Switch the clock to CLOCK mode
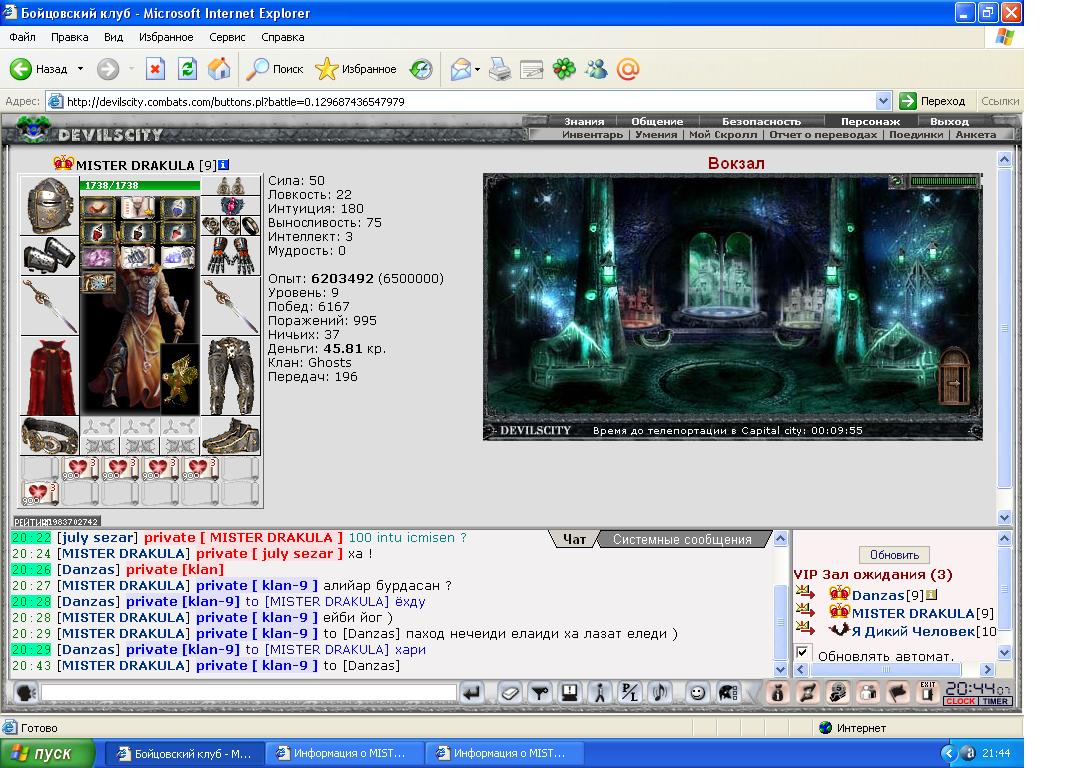Screen dimensions: 1090x768 961,701
